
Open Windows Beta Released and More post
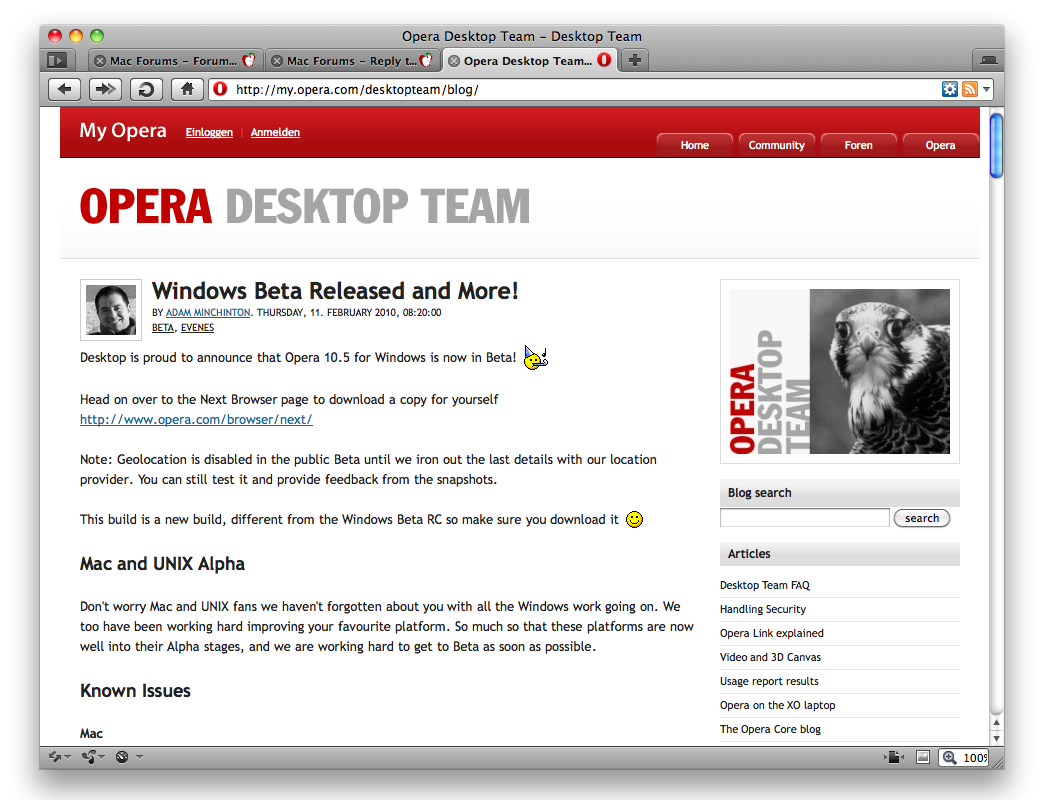click(335, 291)
